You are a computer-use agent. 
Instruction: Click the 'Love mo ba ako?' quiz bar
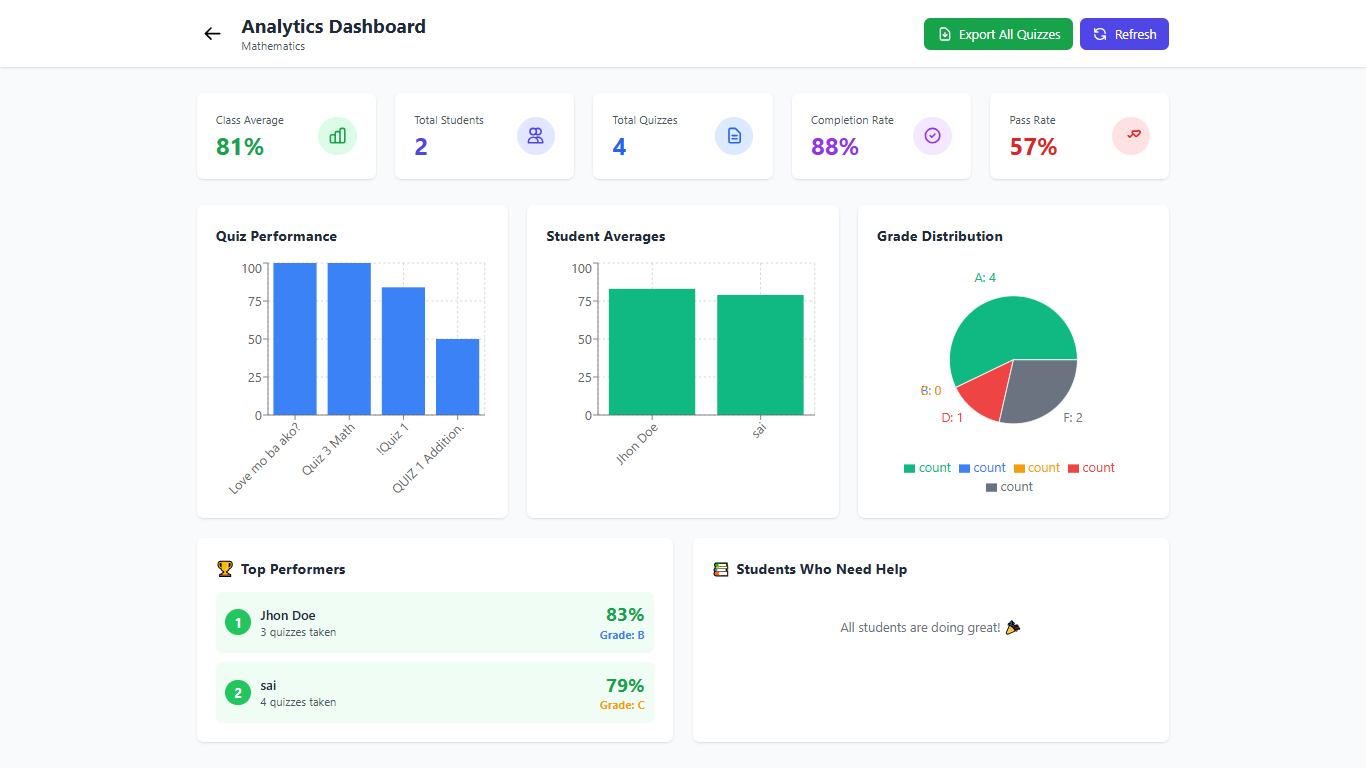pyautogui.click(x=295, y=339)
